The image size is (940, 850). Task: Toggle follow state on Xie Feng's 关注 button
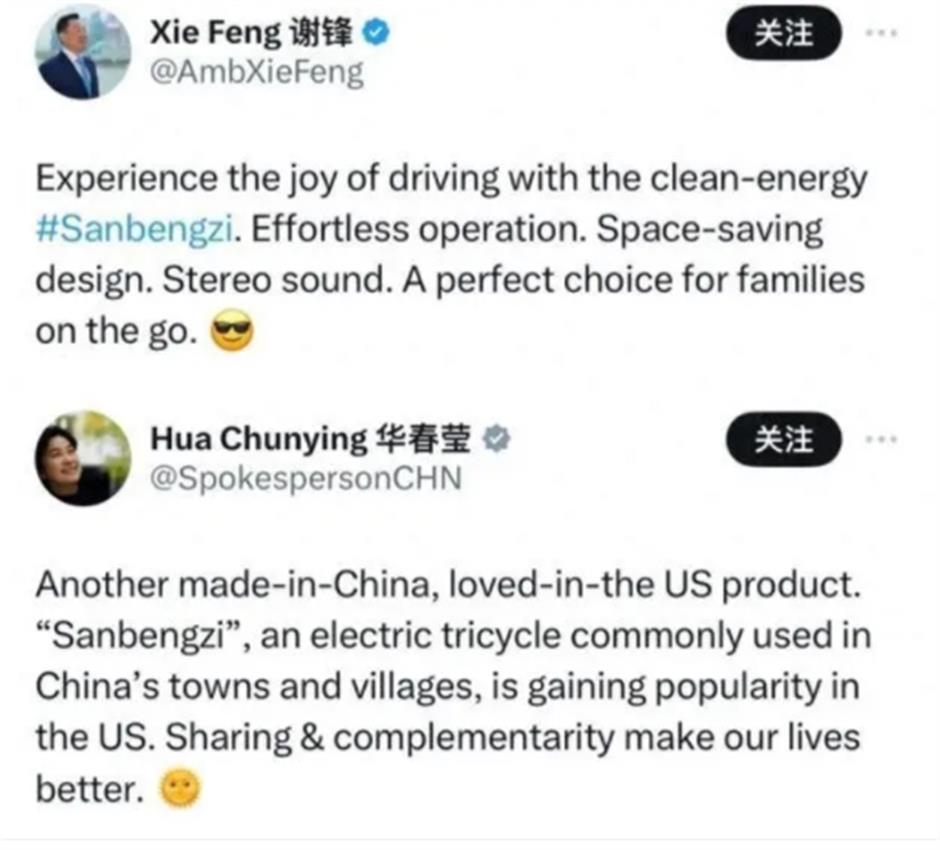786,33
